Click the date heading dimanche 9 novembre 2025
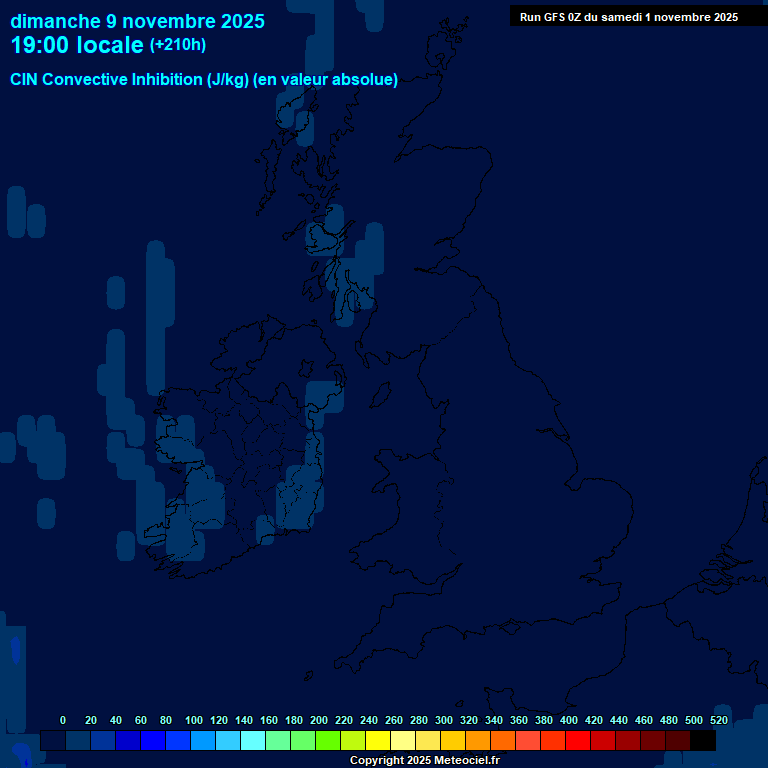 pos(137,21)
